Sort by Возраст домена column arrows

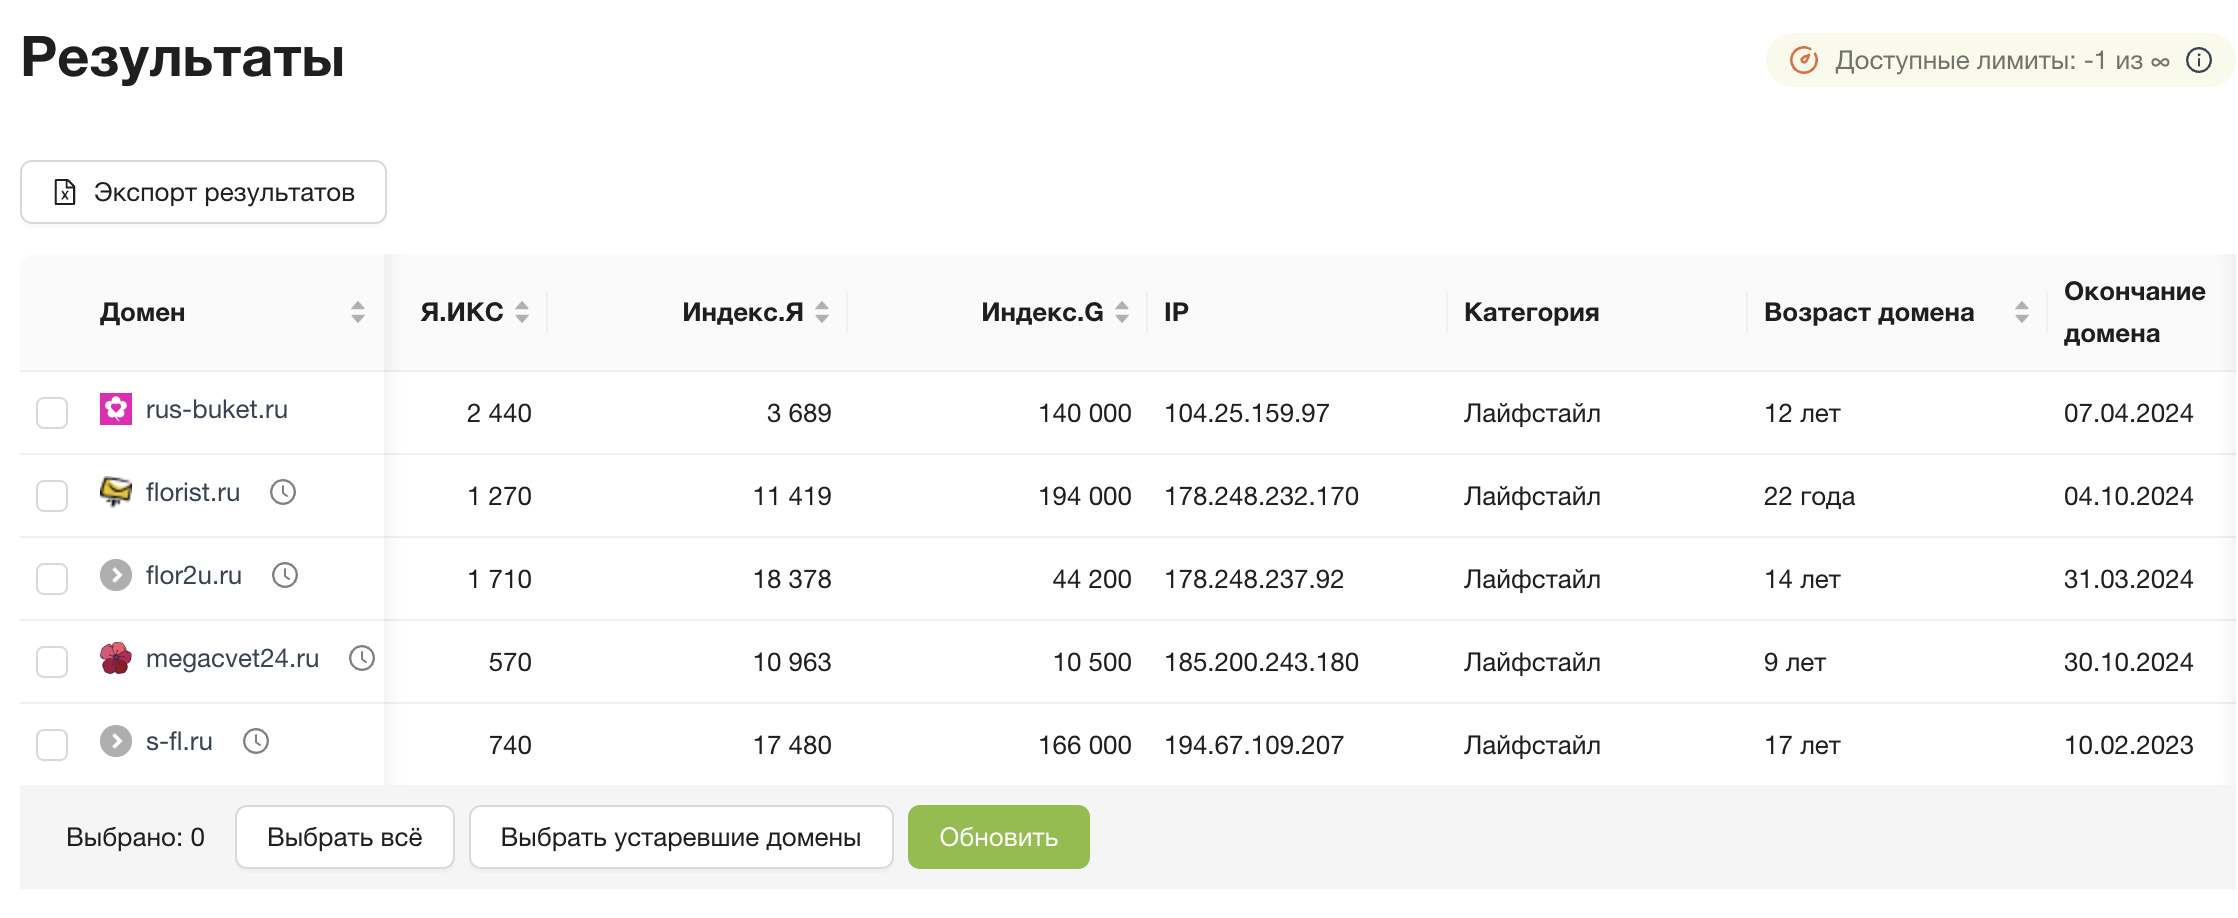[2022, 312]
